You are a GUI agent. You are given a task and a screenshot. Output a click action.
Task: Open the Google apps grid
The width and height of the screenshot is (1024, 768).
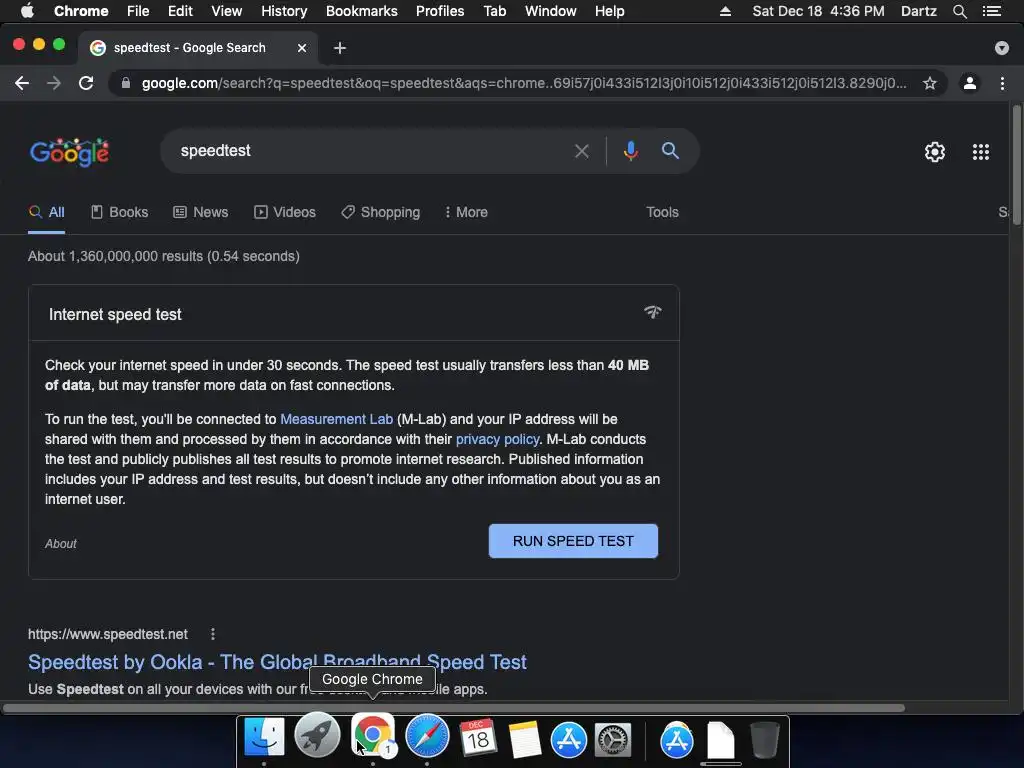click(x=981, y=152)
